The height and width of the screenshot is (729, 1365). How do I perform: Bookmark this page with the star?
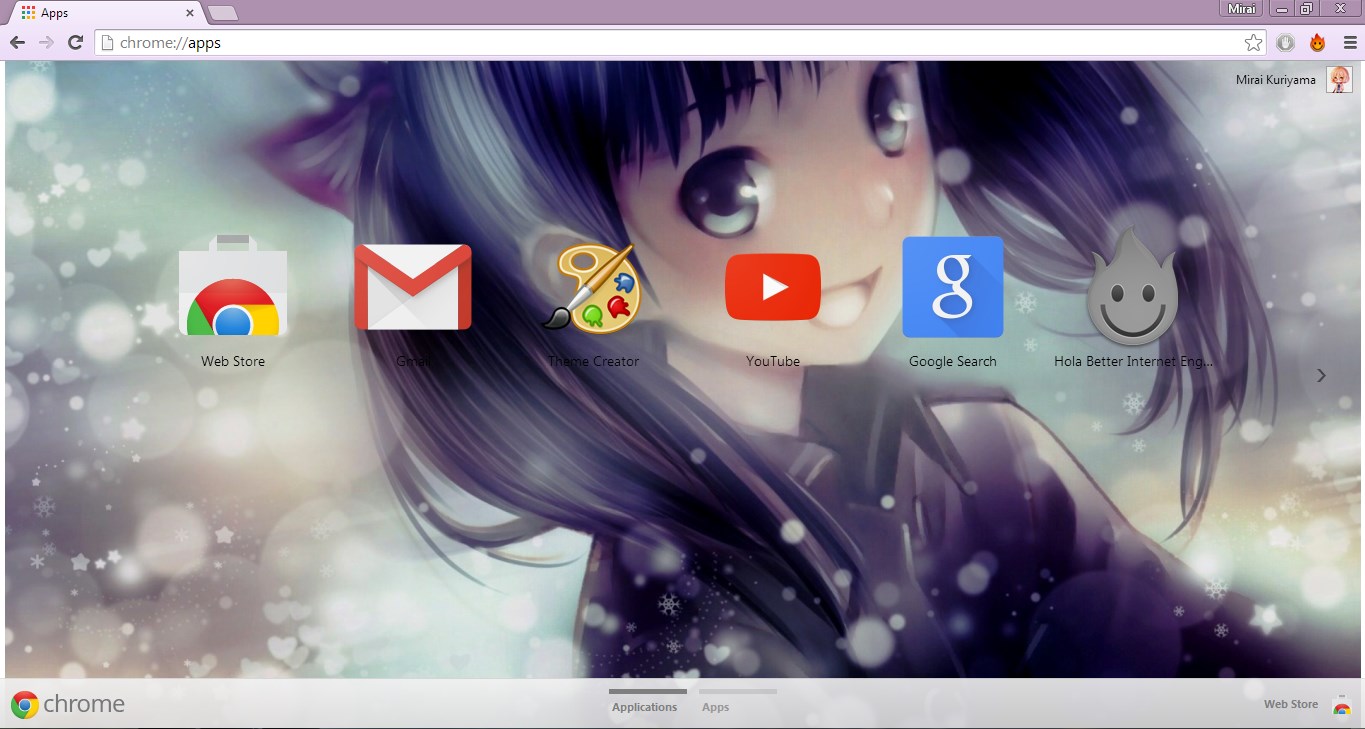[1253, 43]
